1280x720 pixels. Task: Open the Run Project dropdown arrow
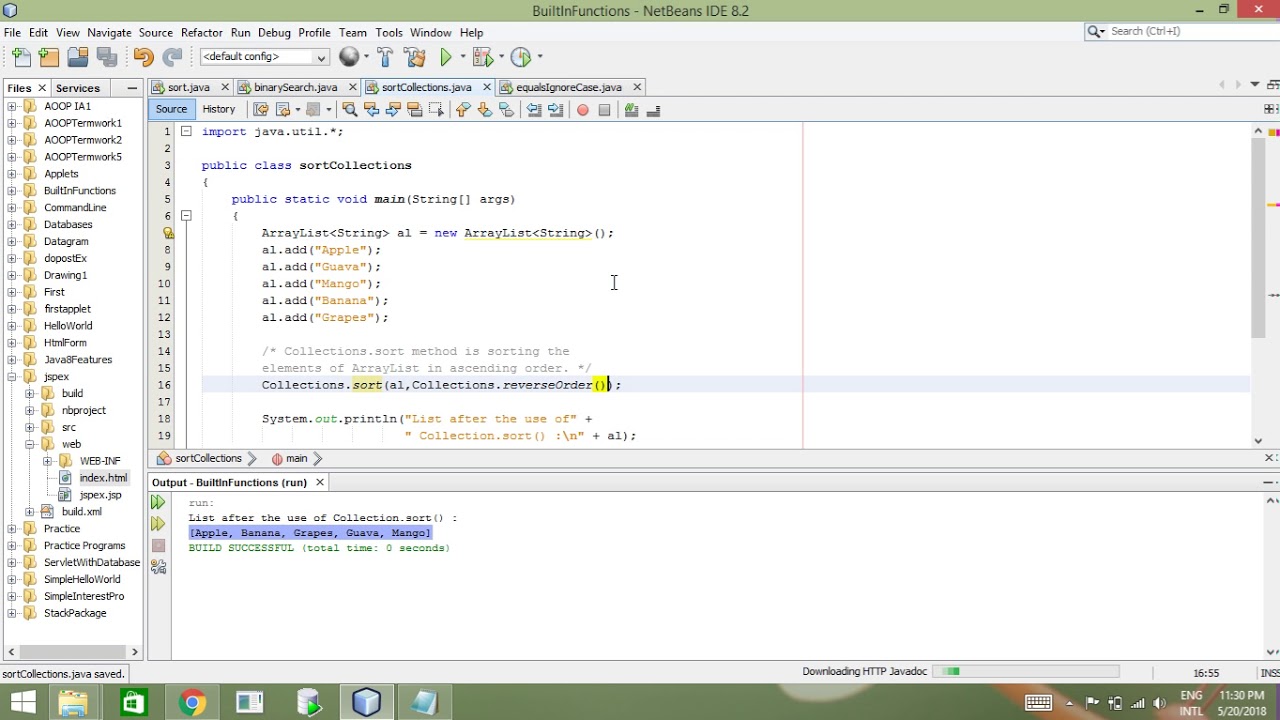[x=462, y=57]
